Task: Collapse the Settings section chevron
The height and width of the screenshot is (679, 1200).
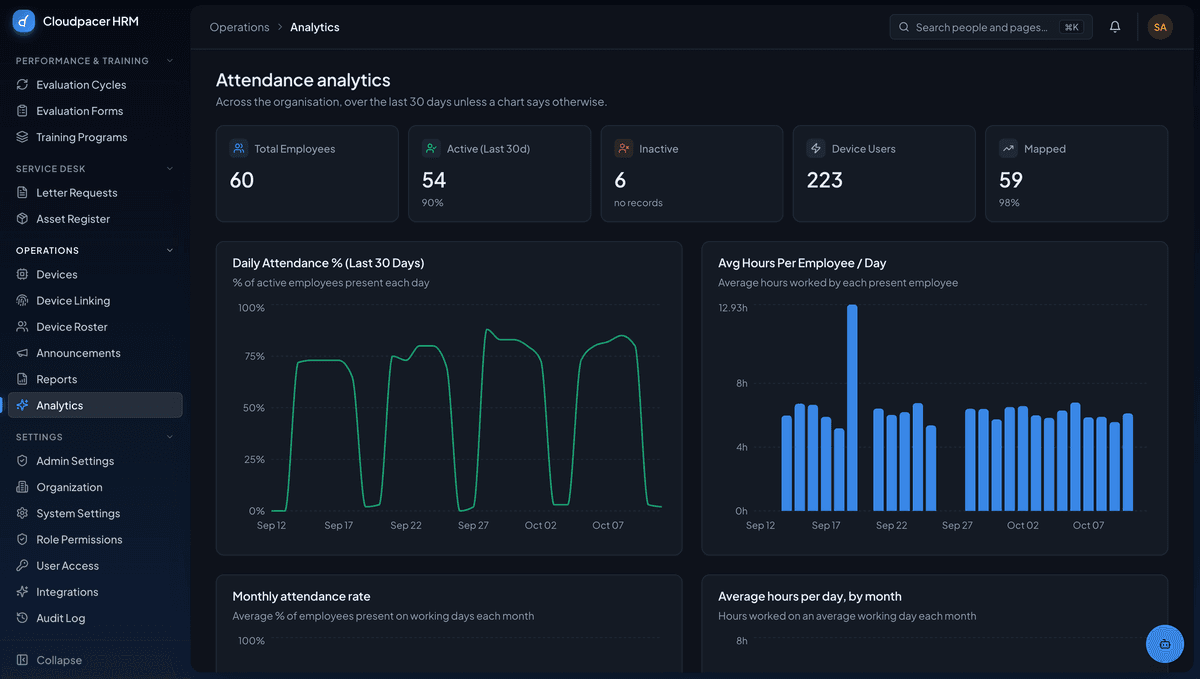Action: [x=170, y=437]
